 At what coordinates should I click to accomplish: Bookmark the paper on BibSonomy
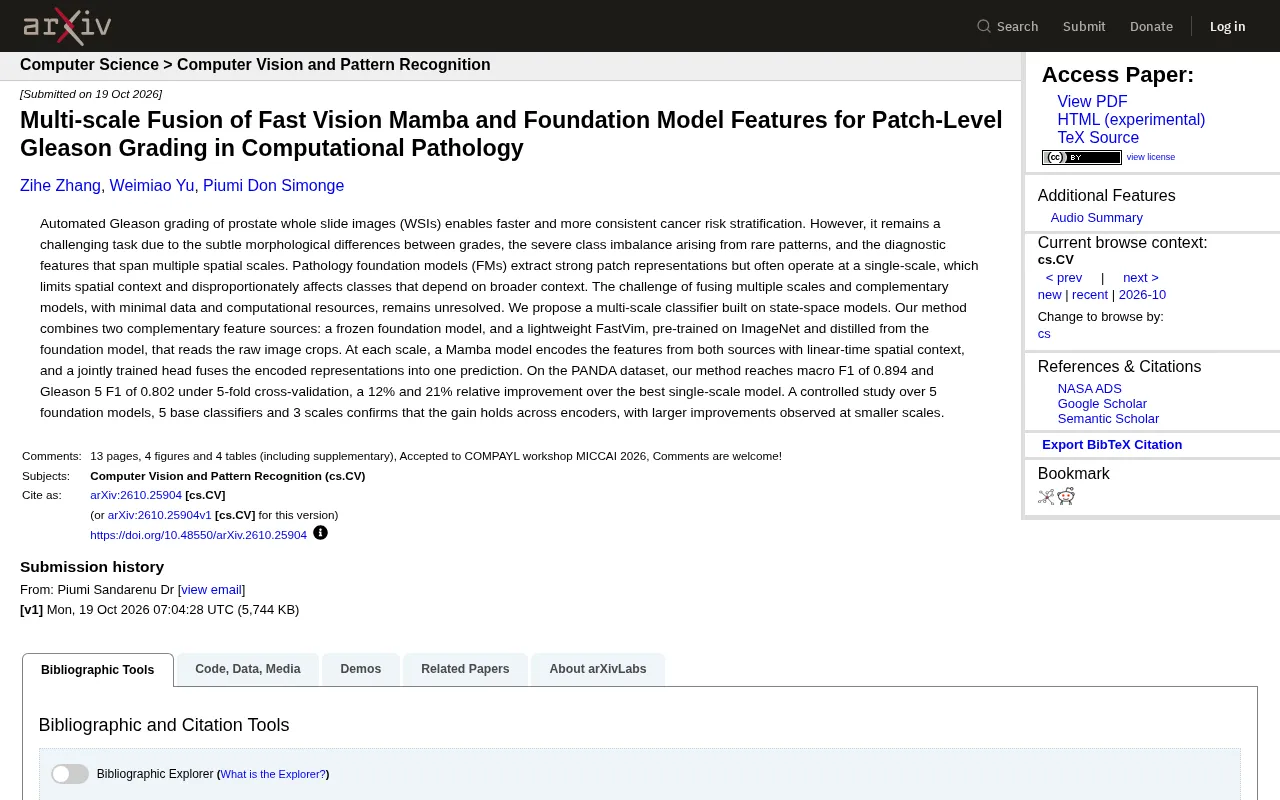pos(1046,497)
